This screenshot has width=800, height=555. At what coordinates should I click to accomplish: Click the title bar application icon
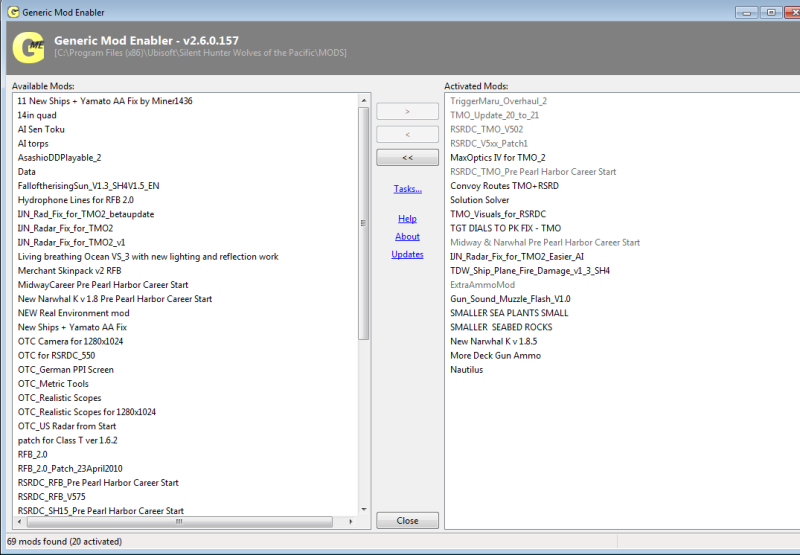(14, 12)
